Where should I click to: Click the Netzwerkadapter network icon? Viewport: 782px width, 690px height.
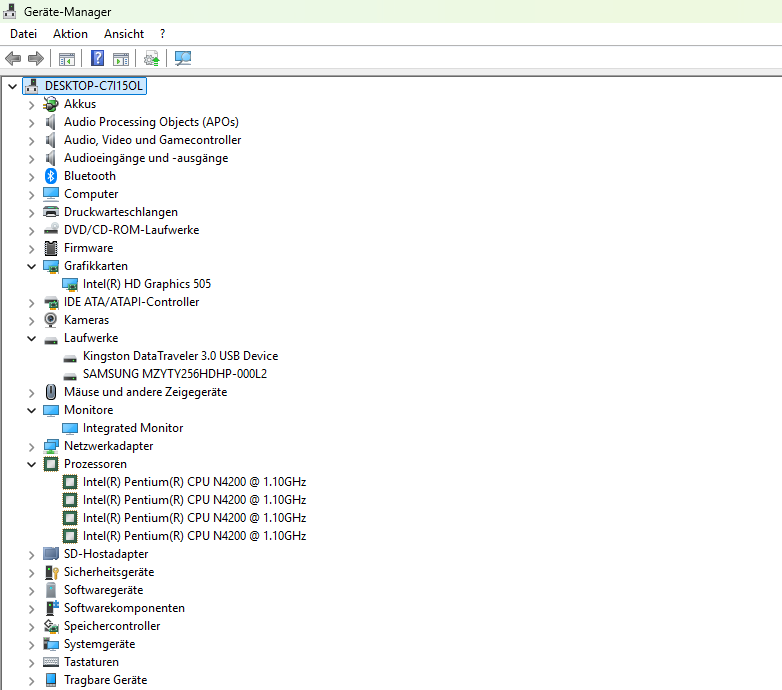(51, 446)
